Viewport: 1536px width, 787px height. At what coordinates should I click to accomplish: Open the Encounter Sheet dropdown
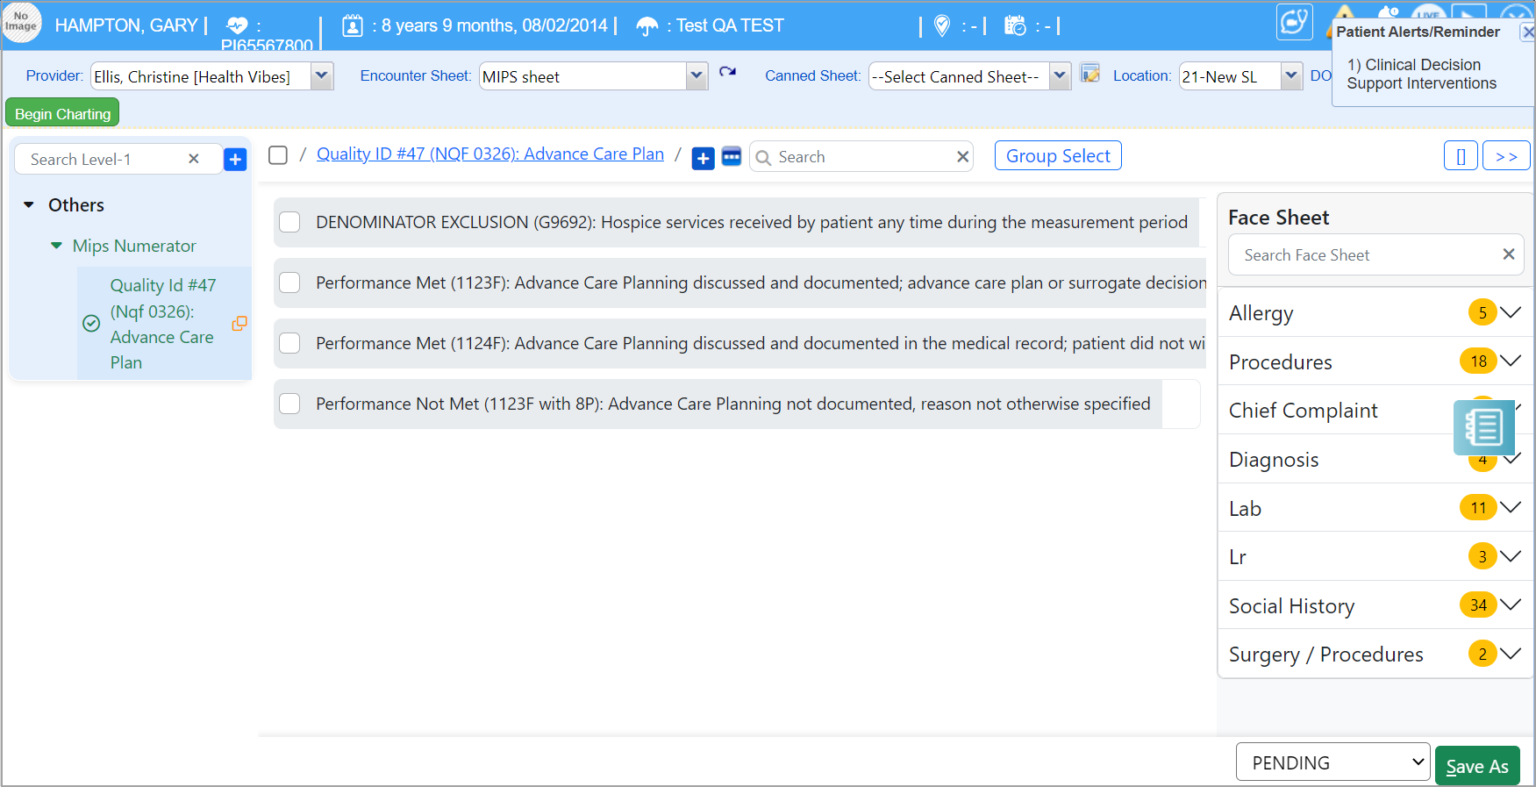pyautogui.click(x=697, y=76)
